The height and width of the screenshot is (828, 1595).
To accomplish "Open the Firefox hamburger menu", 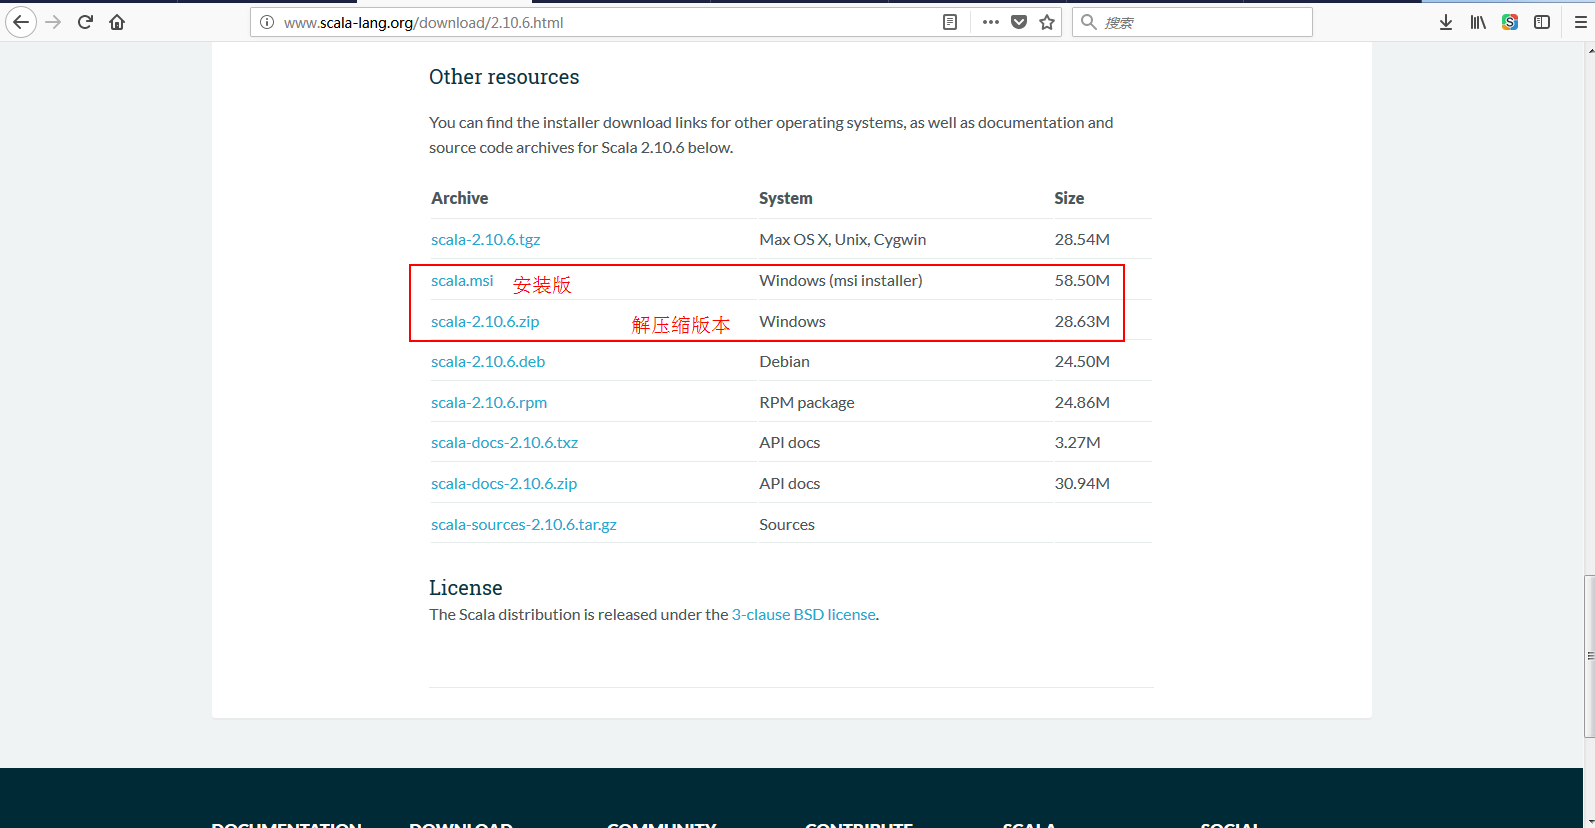I will click(1581, 22).
